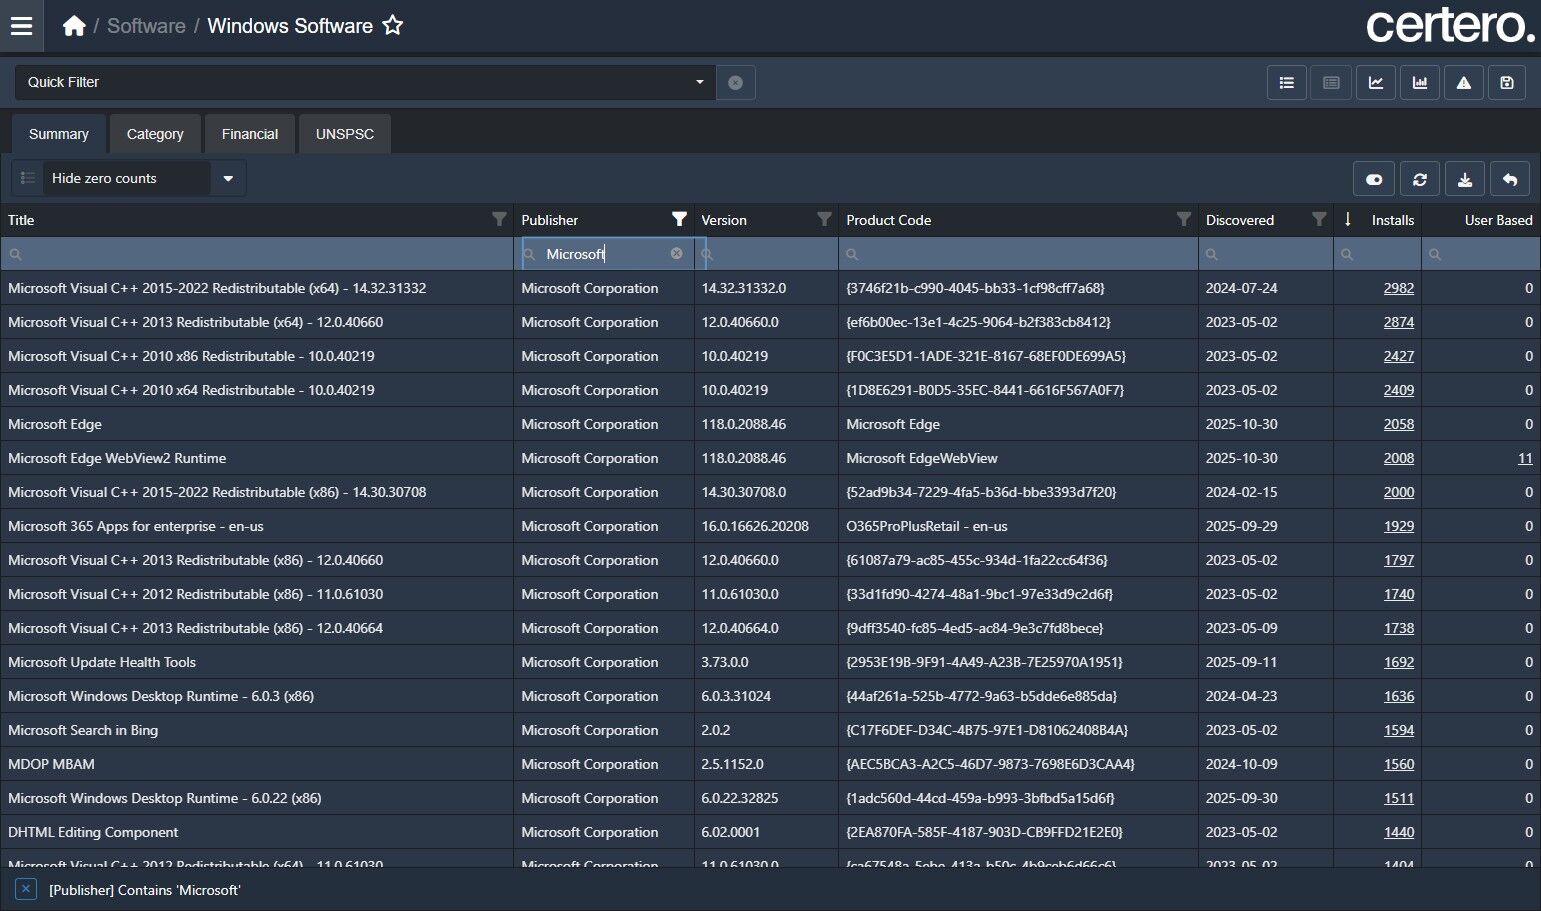Image resolution: width=1541 pixels, height=911 pixels.
Task: Refresh the software grid
Action: click(1420, 179)
